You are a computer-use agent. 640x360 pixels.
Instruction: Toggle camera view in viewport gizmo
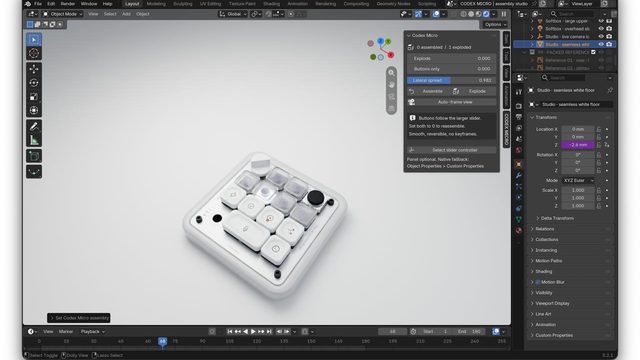click(x=391, y=97)
